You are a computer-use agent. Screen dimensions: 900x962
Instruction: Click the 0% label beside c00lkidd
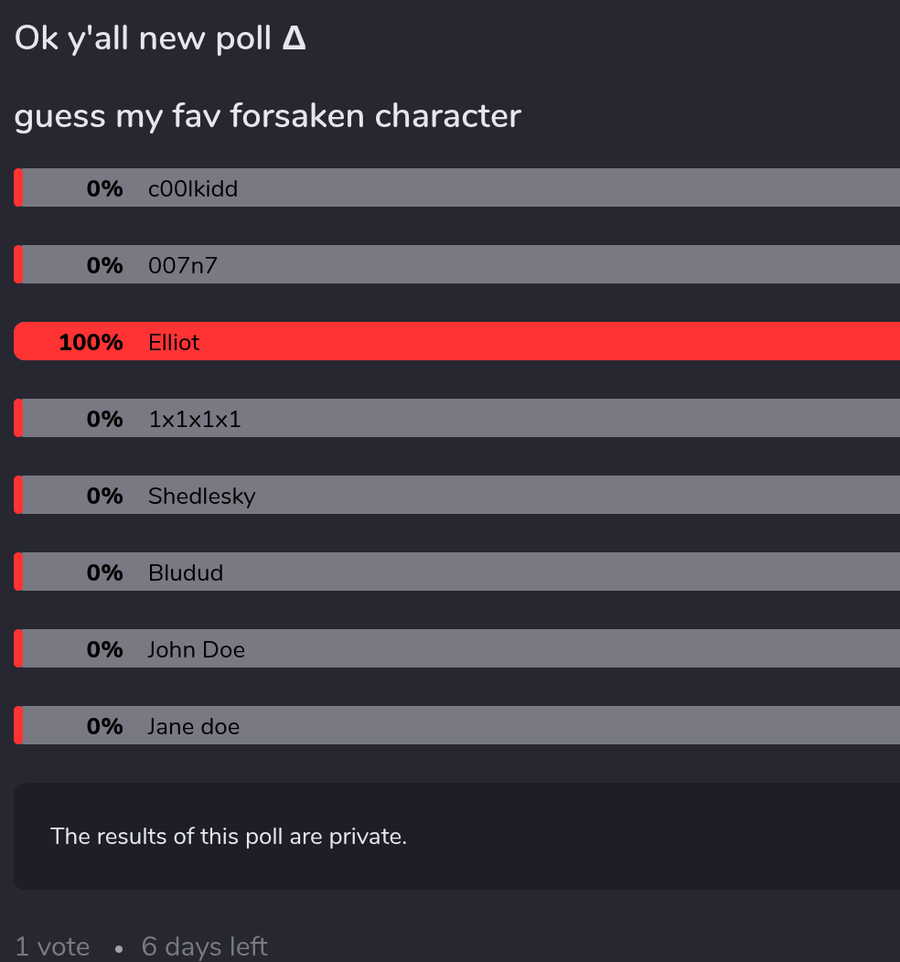[104, 189]
